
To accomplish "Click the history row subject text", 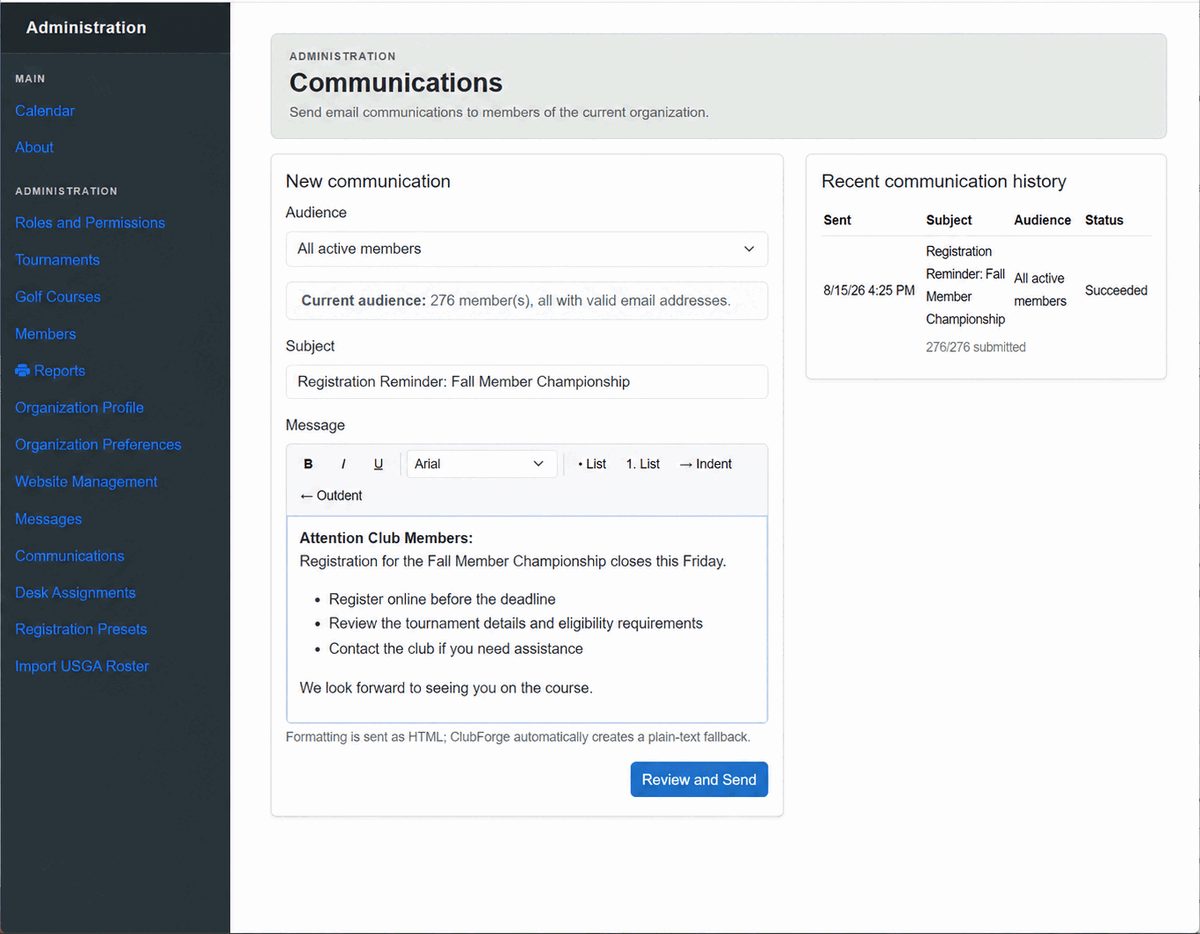I will pyautogui.click(x=965, y=285).
